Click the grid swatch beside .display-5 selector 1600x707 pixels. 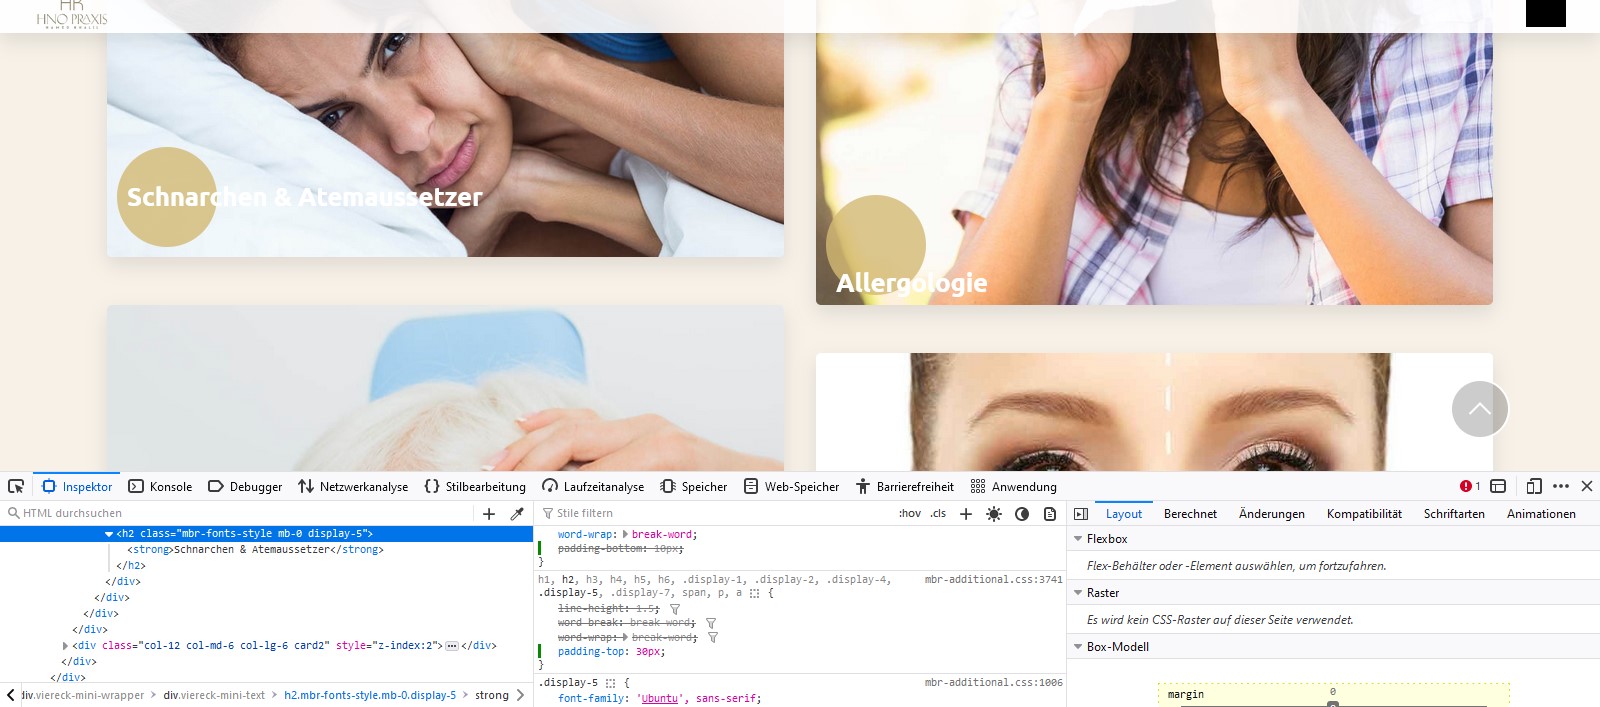click(610, 683)
